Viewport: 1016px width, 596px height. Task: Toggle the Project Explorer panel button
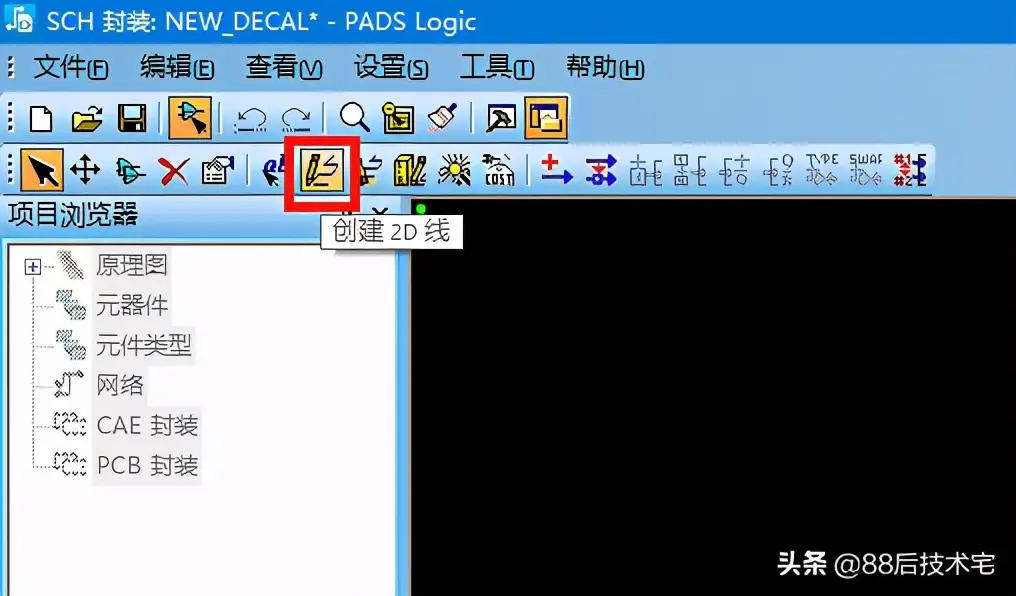pos(546,118)
